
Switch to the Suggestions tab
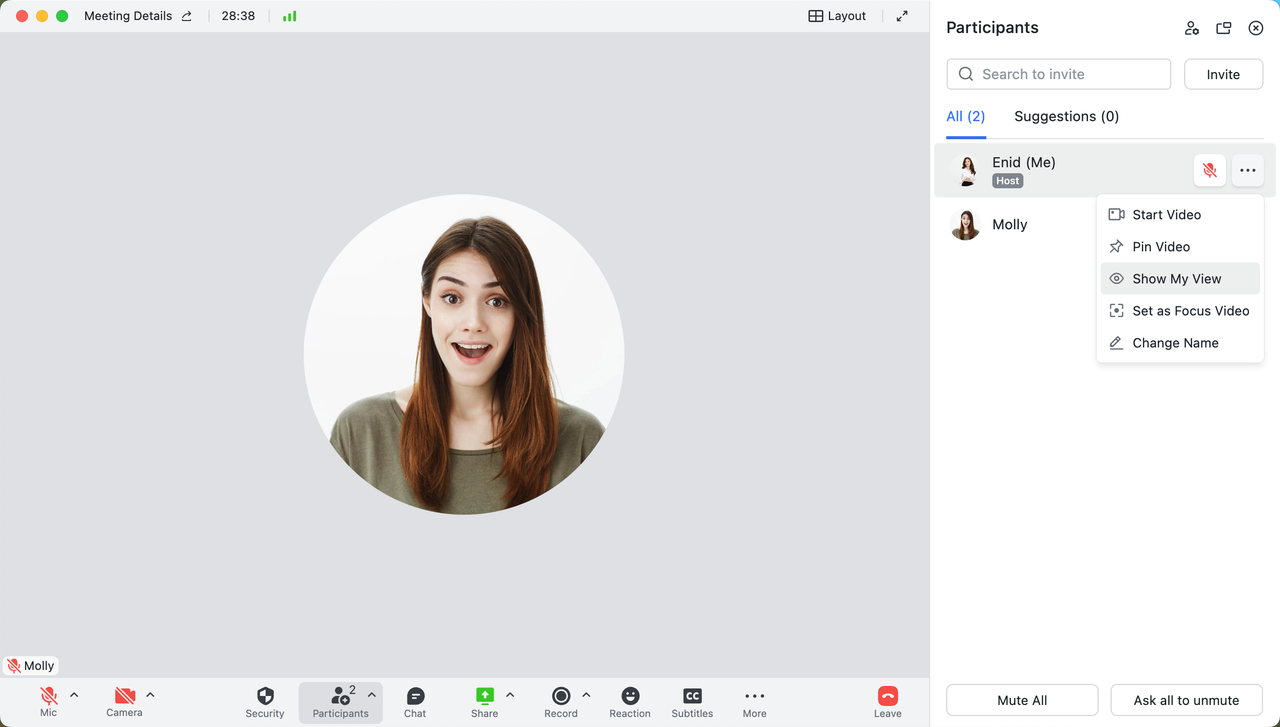click(1066, 116)
